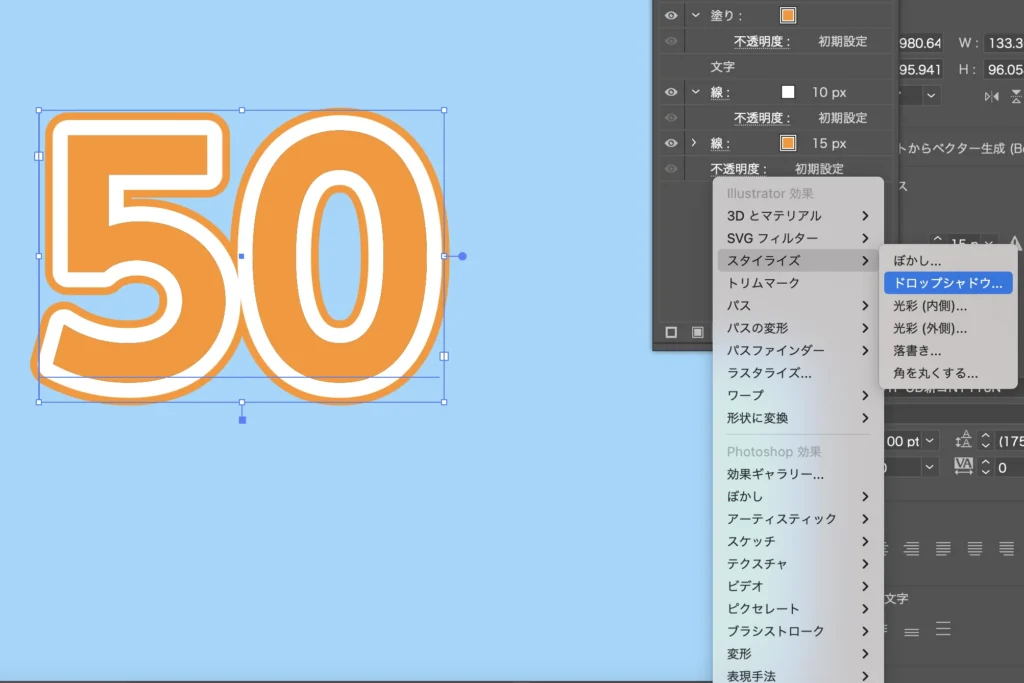Click 効果ギャラリー... menu entry
1024x683 pixels.
775,474
